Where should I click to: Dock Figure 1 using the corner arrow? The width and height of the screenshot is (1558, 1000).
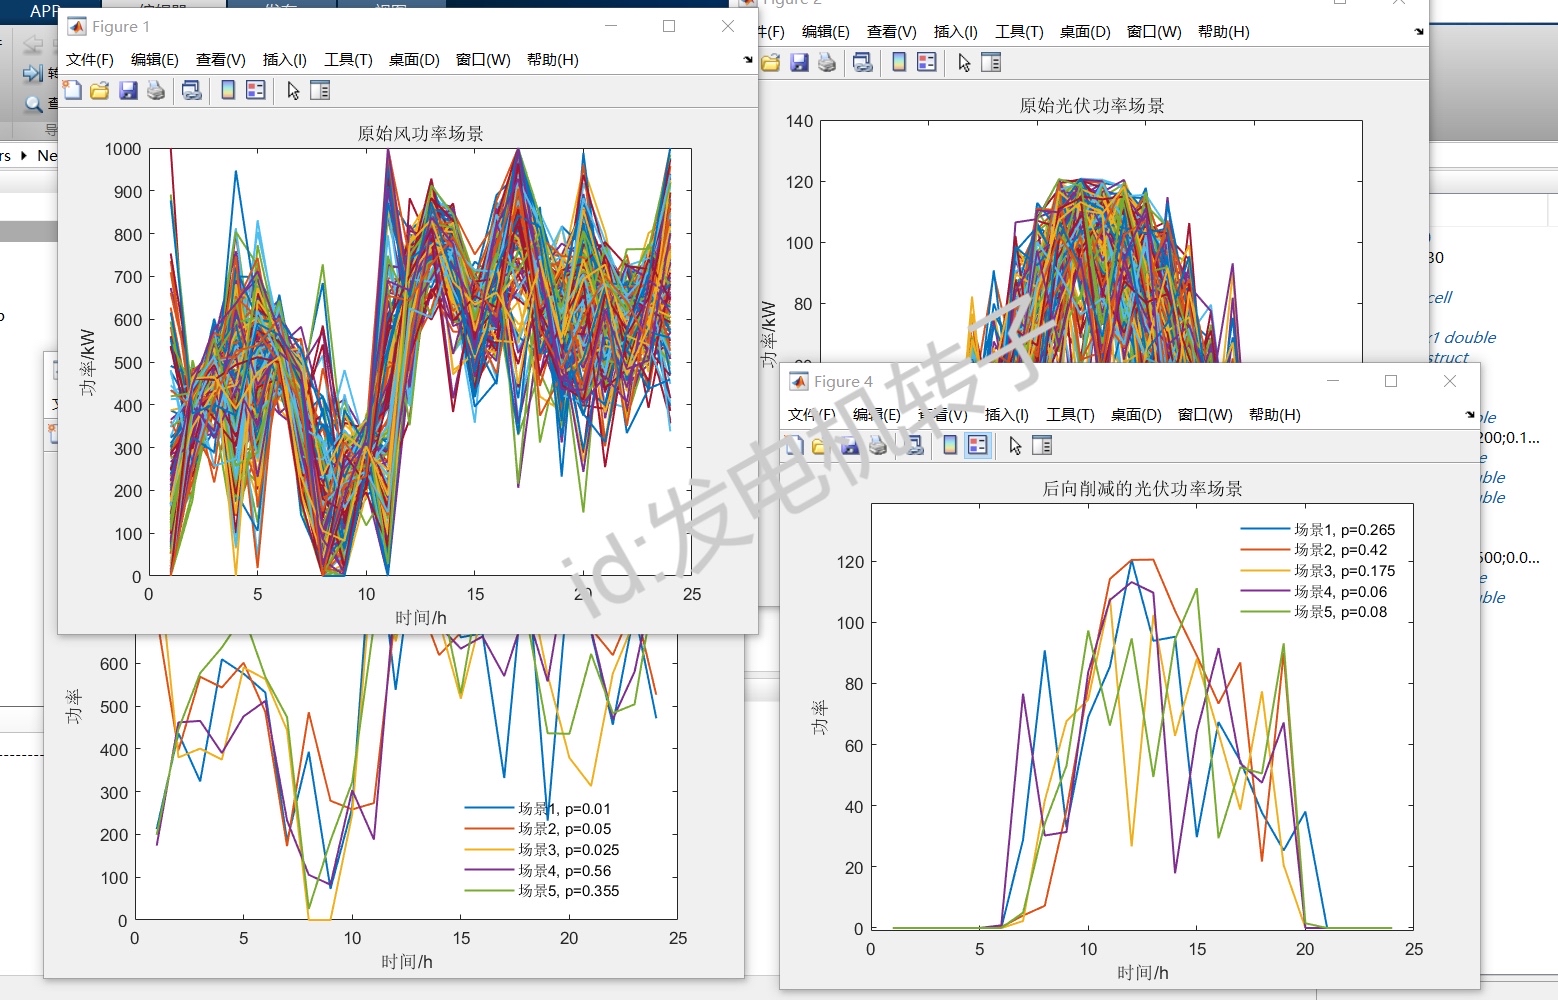(748, 60)
